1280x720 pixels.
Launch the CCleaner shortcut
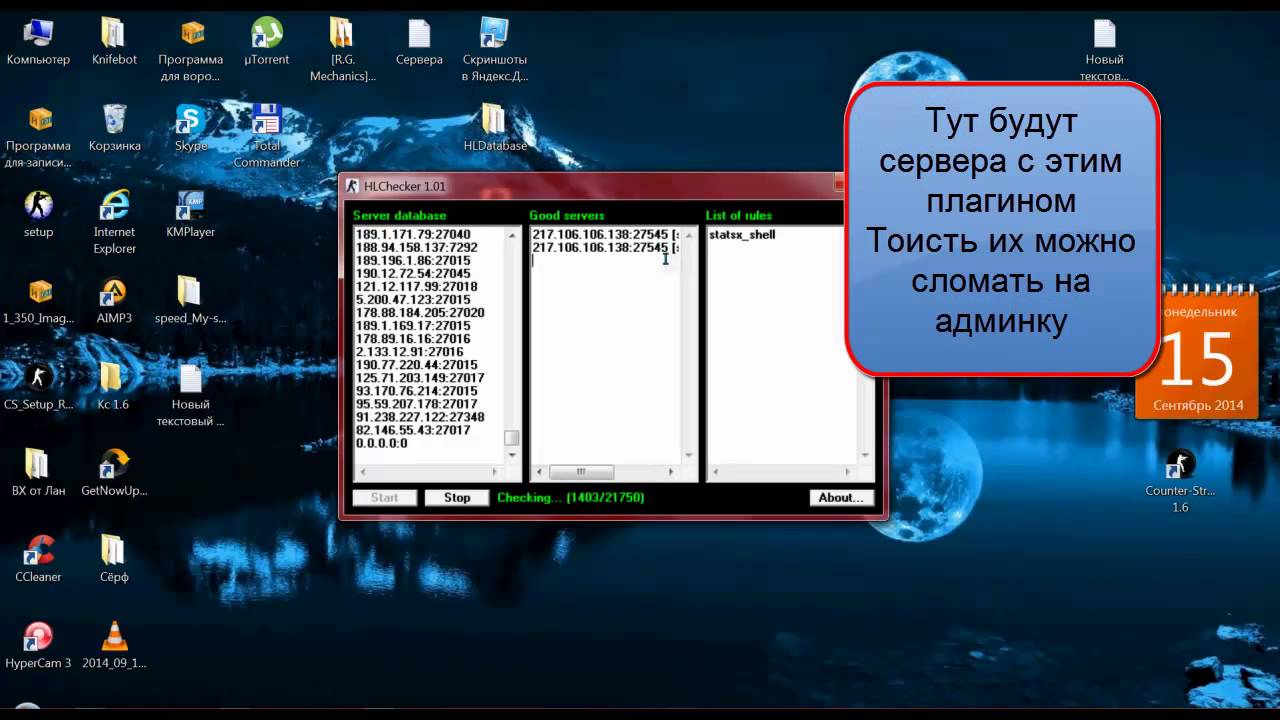[x=38, y=559]
